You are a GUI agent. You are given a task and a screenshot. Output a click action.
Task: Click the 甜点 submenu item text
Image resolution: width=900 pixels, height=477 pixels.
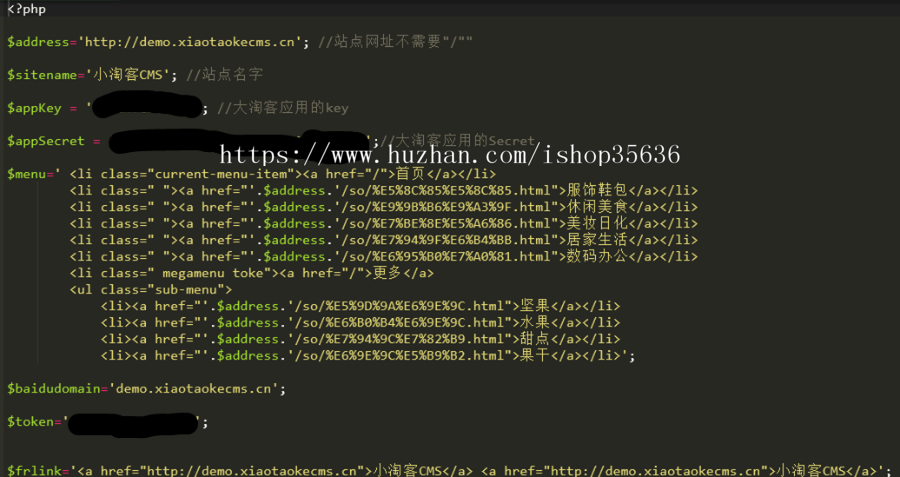(x=534, y=340)
